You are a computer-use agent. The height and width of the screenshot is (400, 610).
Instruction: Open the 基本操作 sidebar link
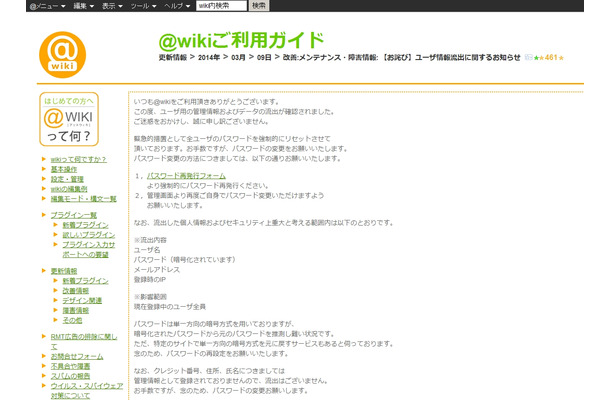64,169
